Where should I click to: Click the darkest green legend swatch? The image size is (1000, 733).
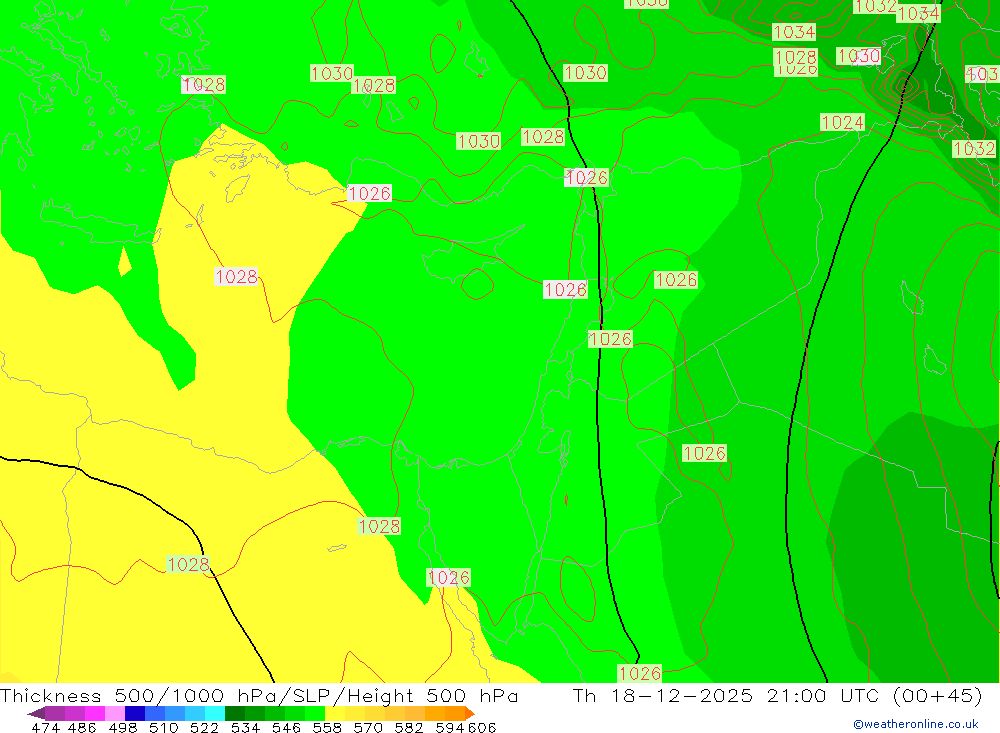click(x=235, y=713)
